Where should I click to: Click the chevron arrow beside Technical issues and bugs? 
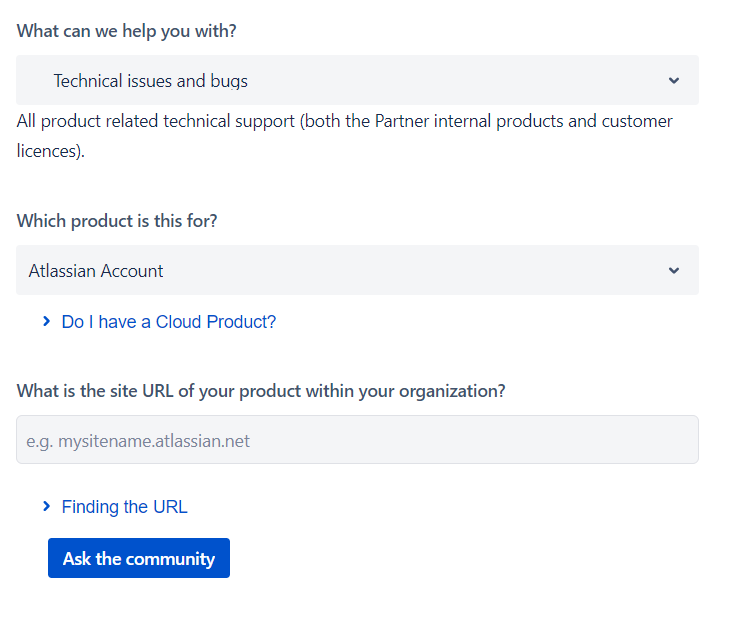click(x=674, y=80)
